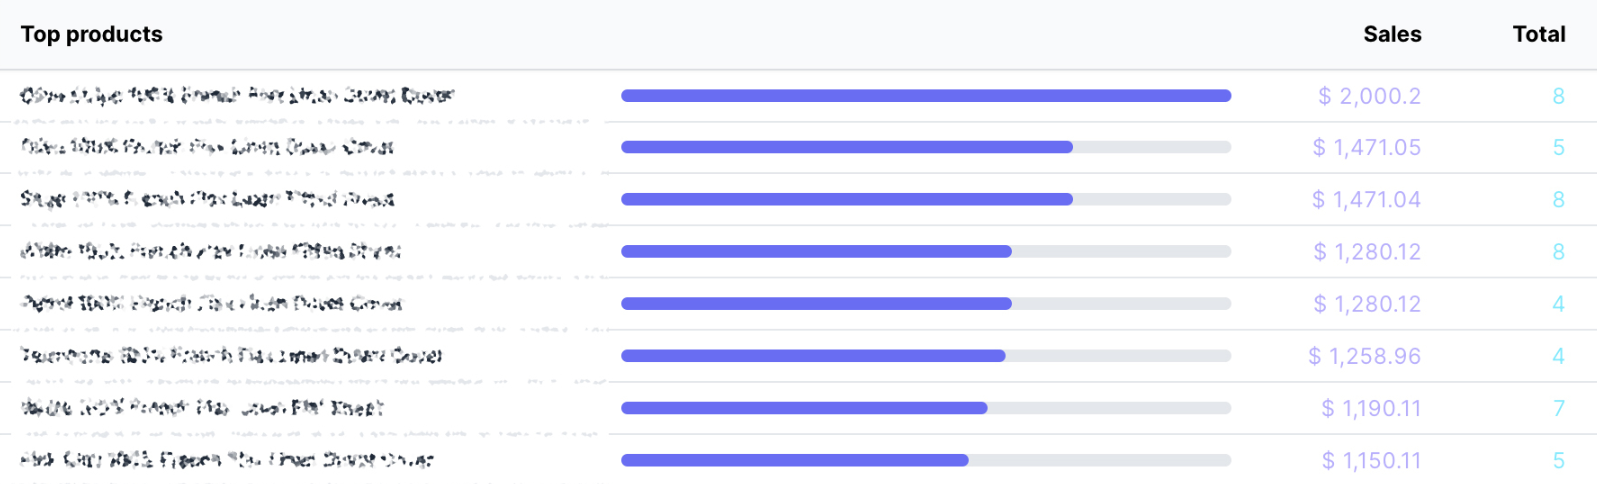Select the $ 1,150.11 sales amount
The width and height of the screenshot is (1597, 484).
coord(1371,460)
